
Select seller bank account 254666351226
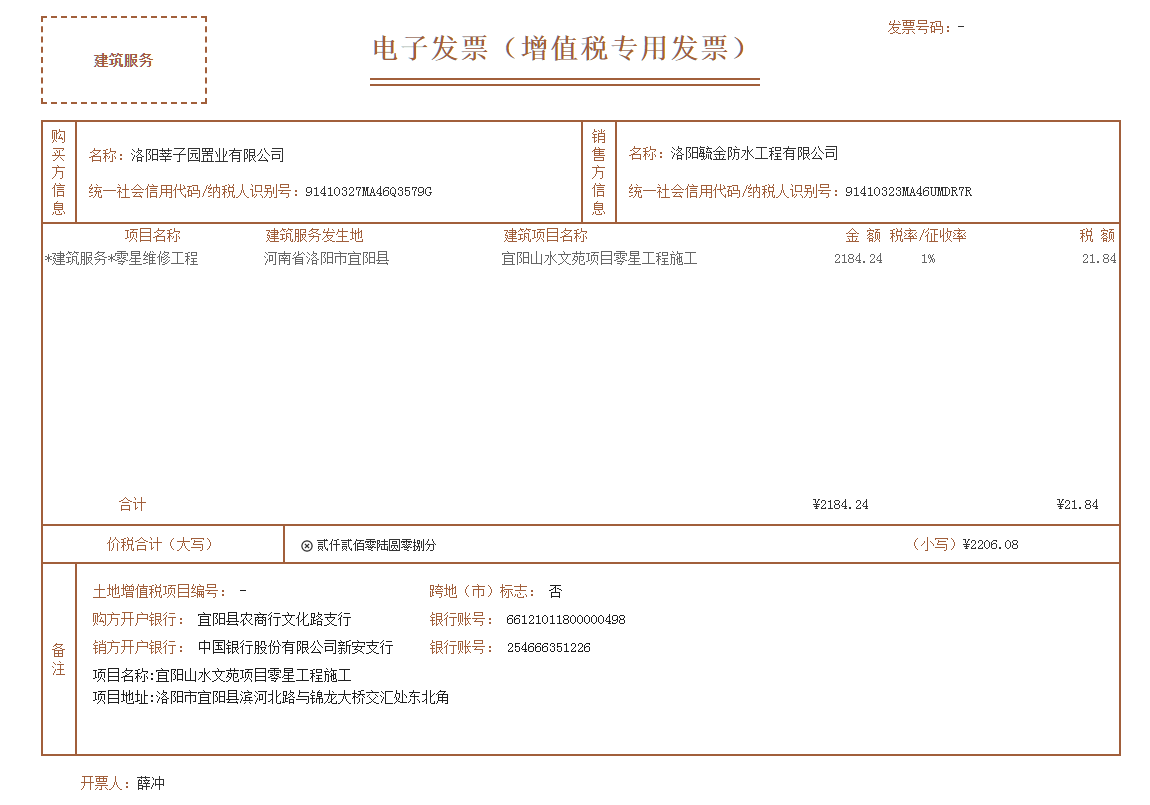(548, 648)
